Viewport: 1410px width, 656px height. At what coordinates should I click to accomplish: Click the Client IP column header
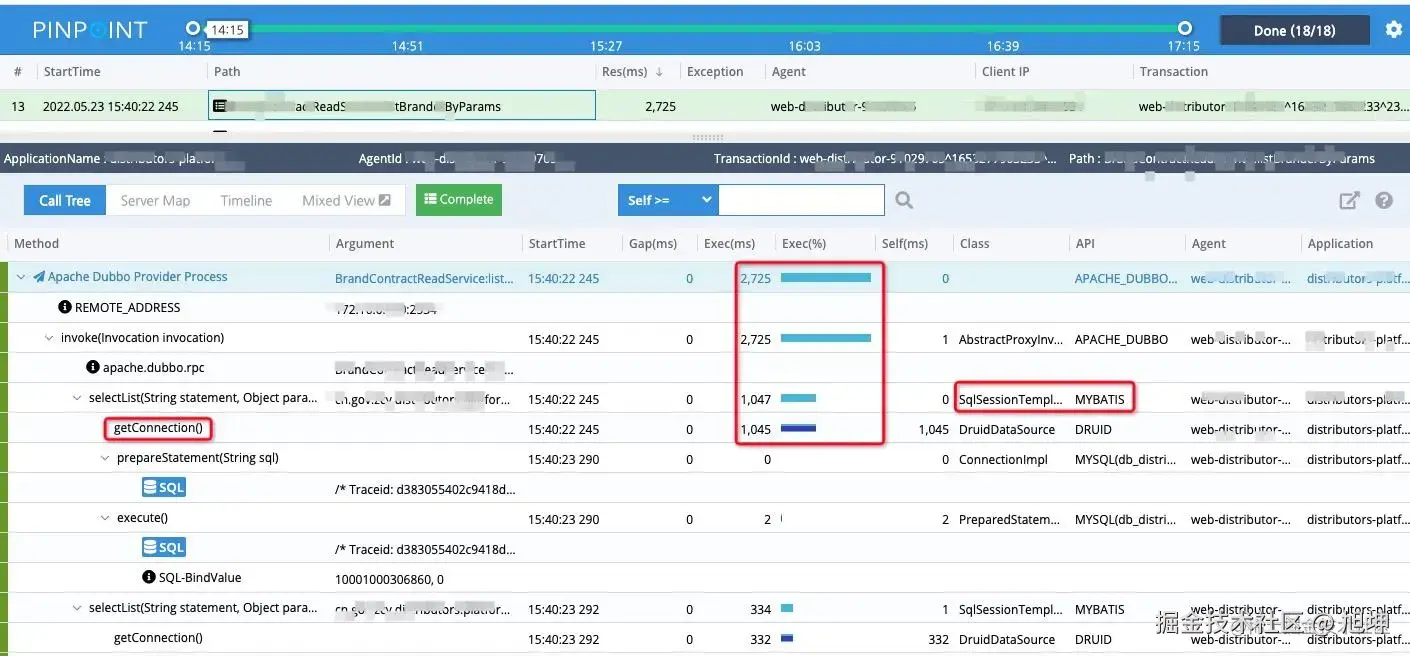click(1006, 72)
